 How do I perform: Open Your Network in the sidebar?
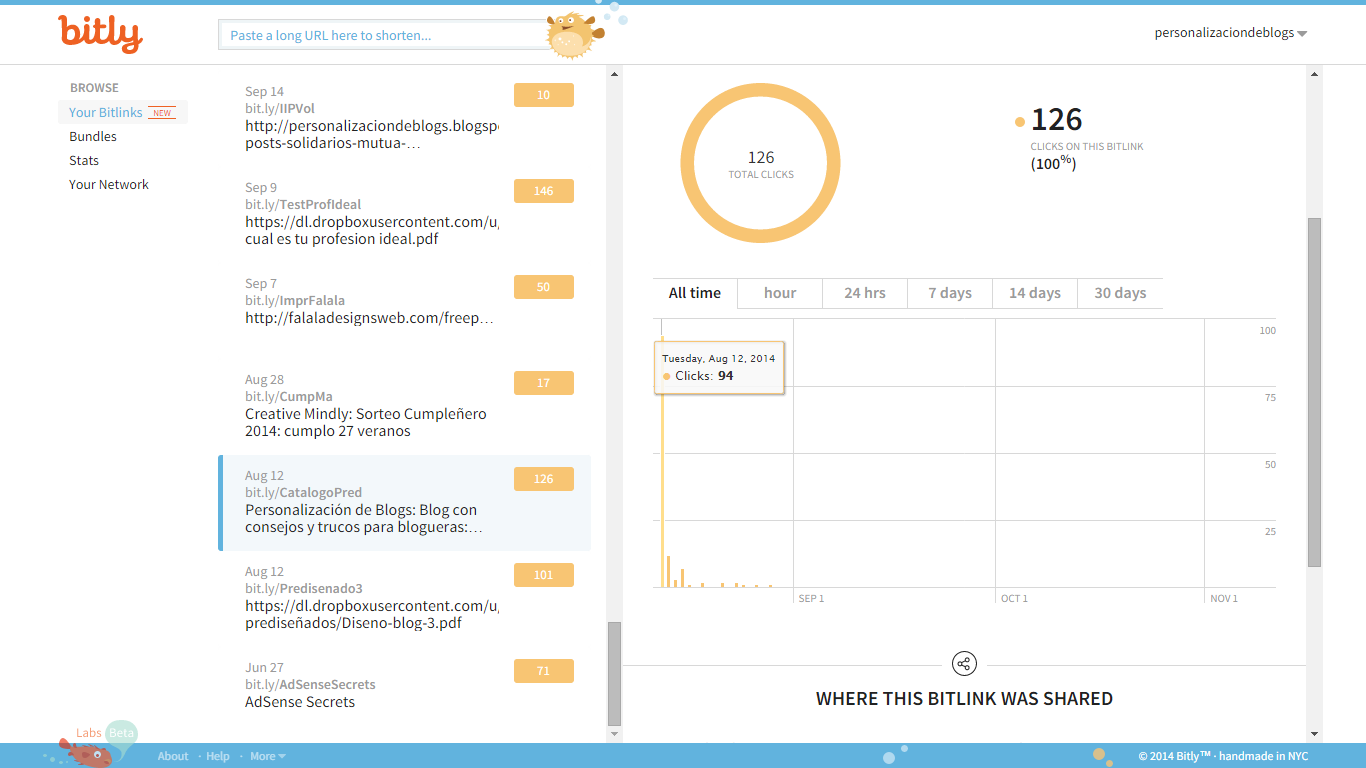(109, 184)
